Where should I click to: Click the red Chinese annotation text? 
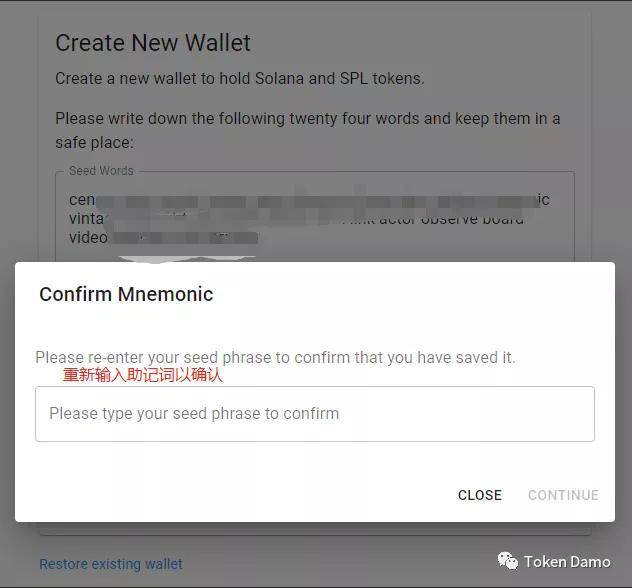click(143, 375)
